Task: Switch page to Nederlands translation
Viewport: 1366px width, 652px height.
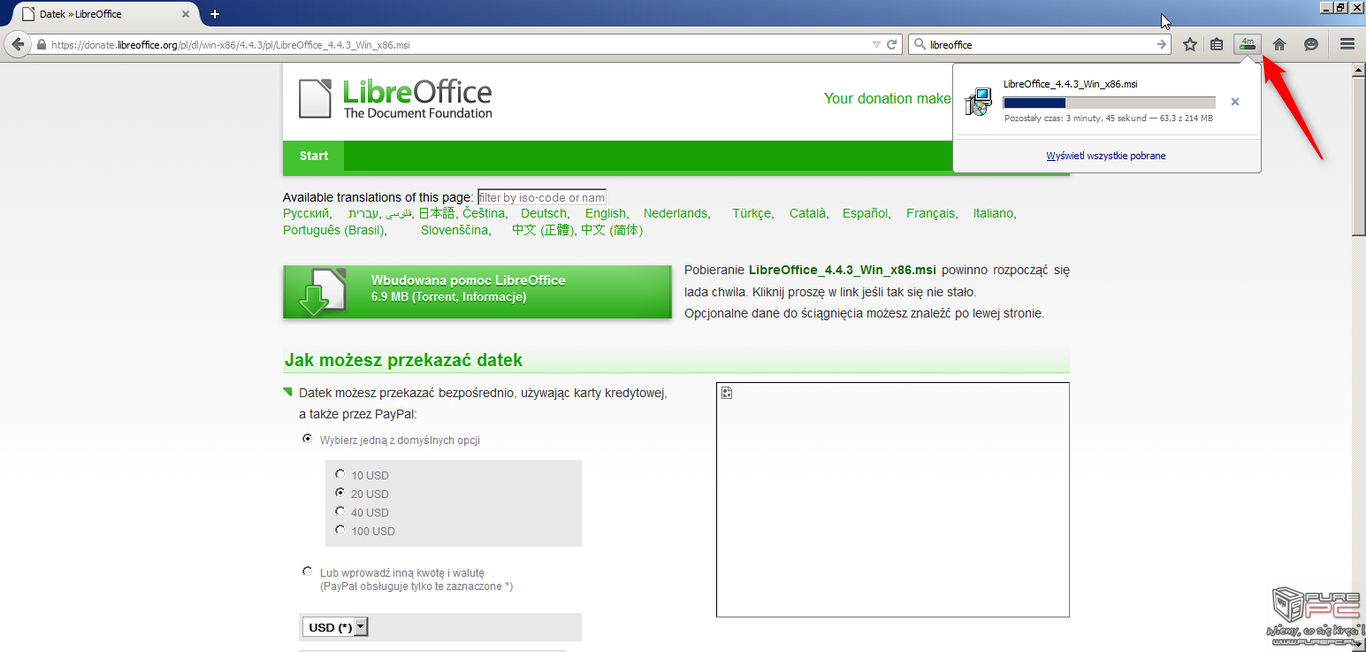Action: coord(675,213)
